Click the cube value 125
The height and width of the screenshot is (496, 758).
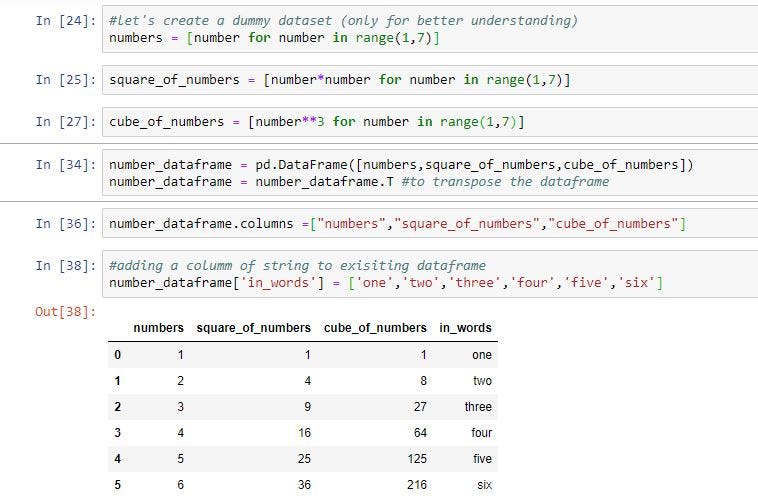[417, 459]
